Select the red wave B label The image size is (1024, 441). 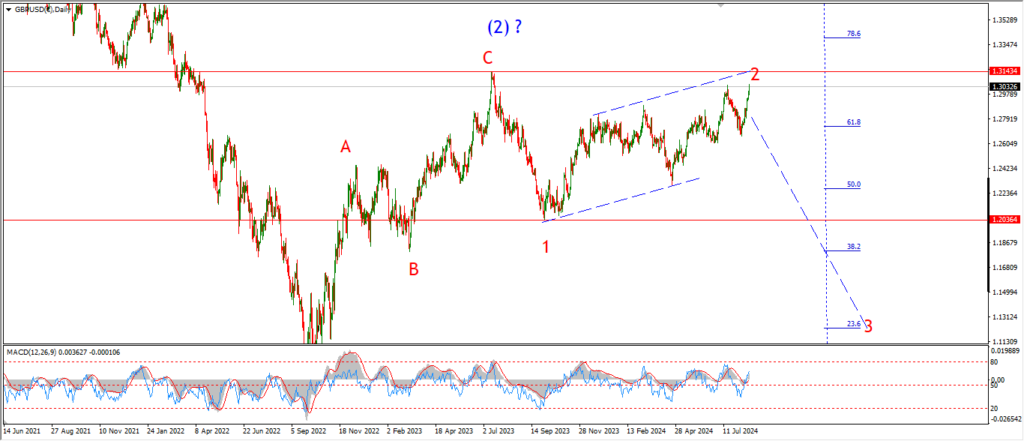[x=412, y=268]
